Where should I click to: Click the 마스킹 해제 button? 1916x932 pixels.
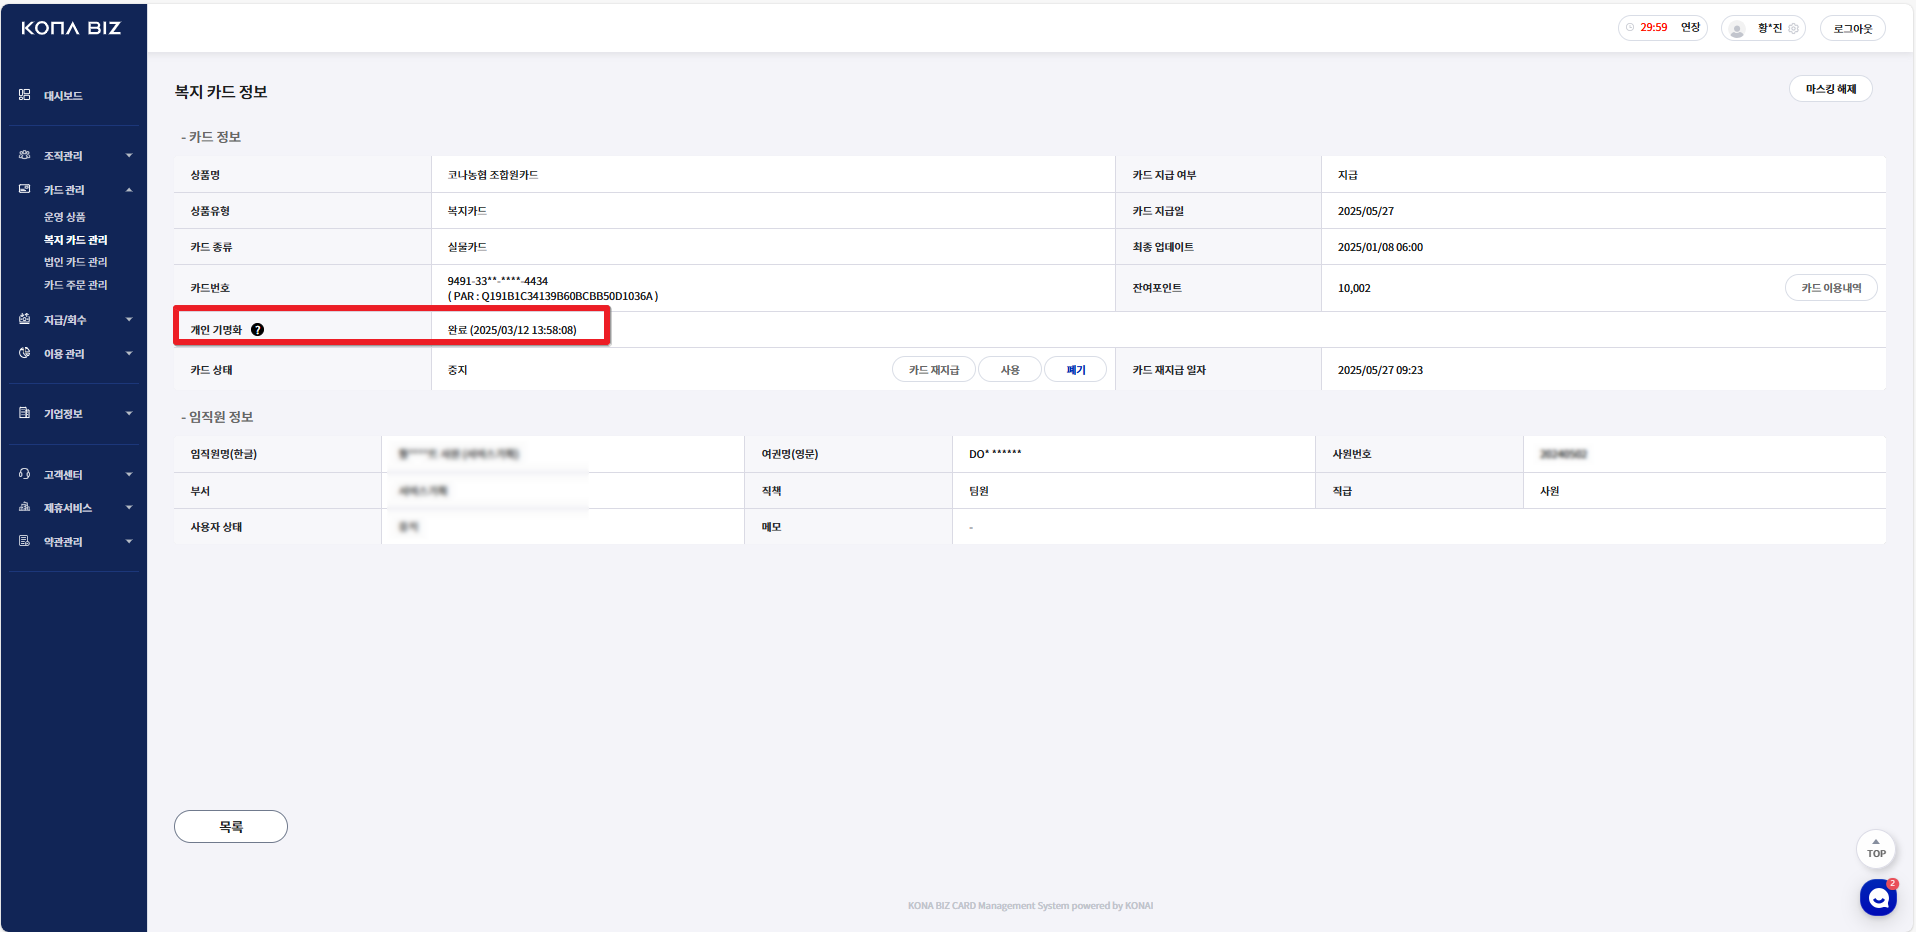point(1830,89)
